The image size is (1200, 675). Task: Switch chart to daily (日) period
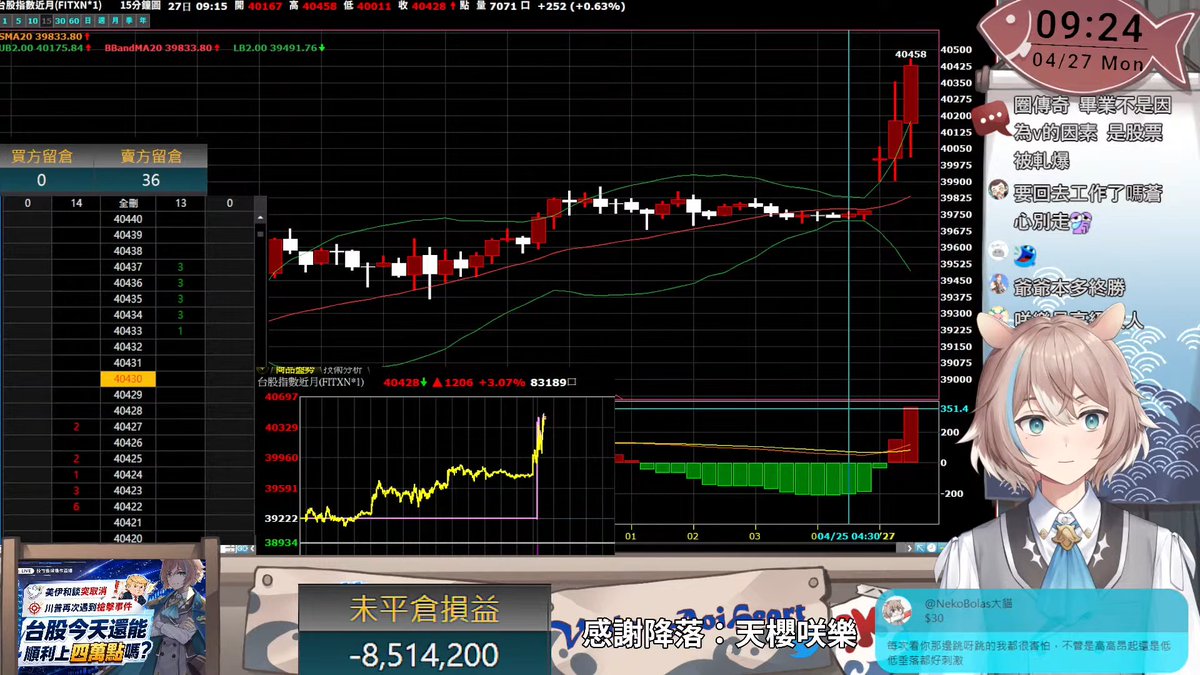tap(88, 21)
